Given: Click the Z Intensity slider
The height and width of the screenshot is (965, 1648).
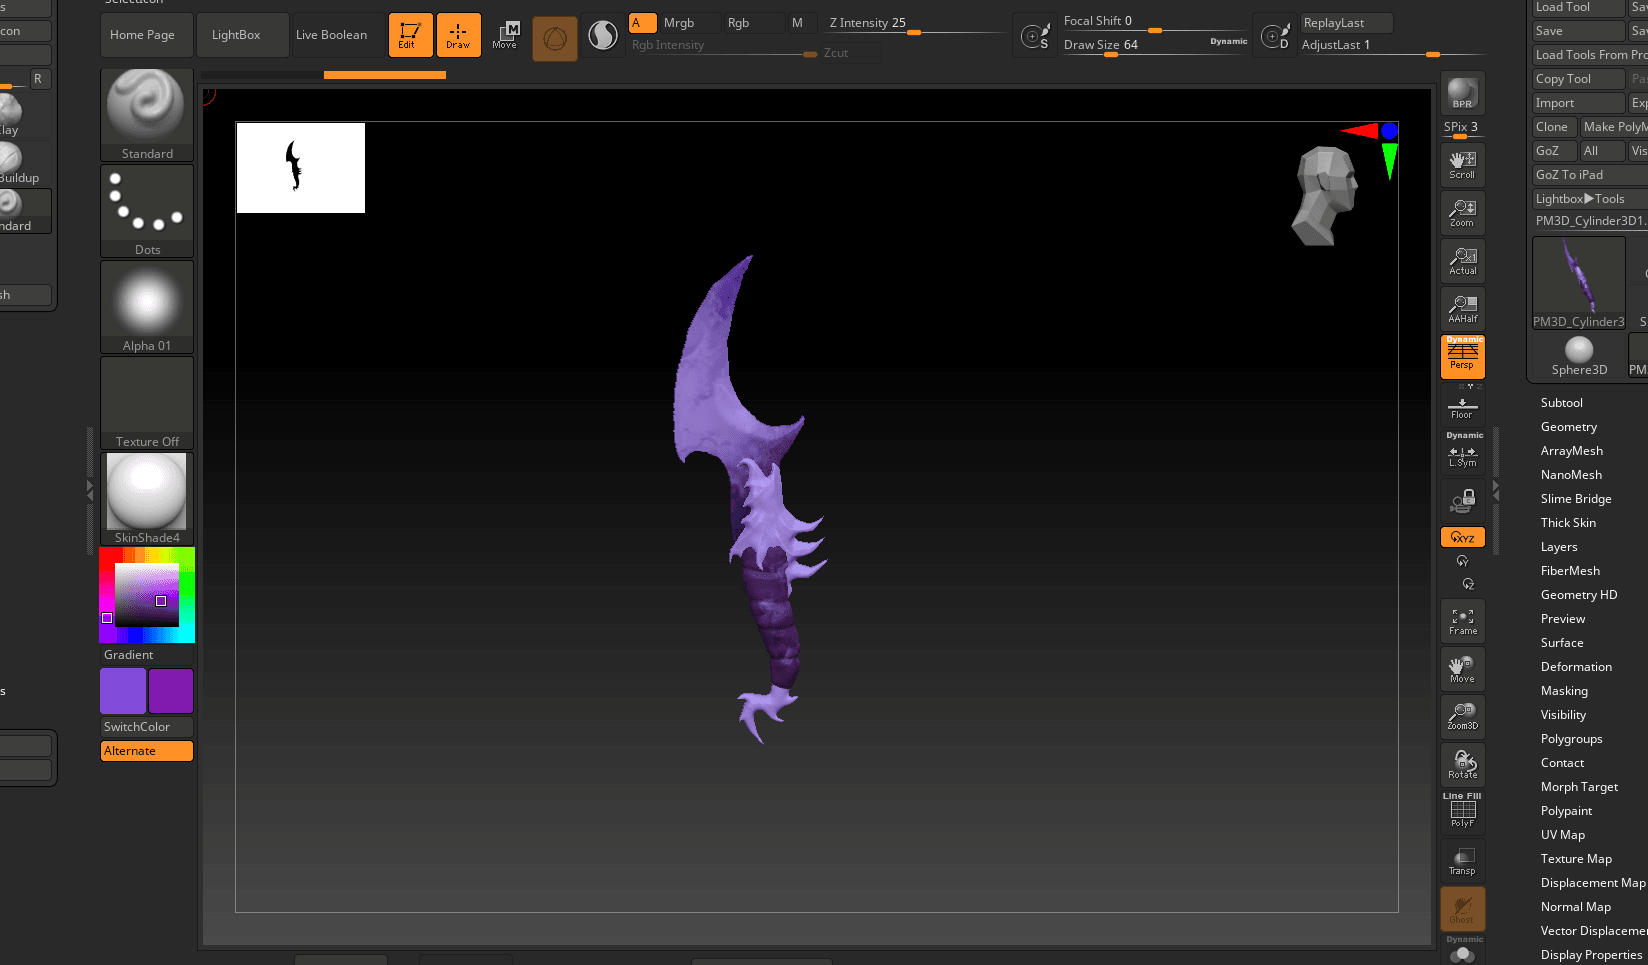Looking at the screenshot, I should (x=916, y=23).
